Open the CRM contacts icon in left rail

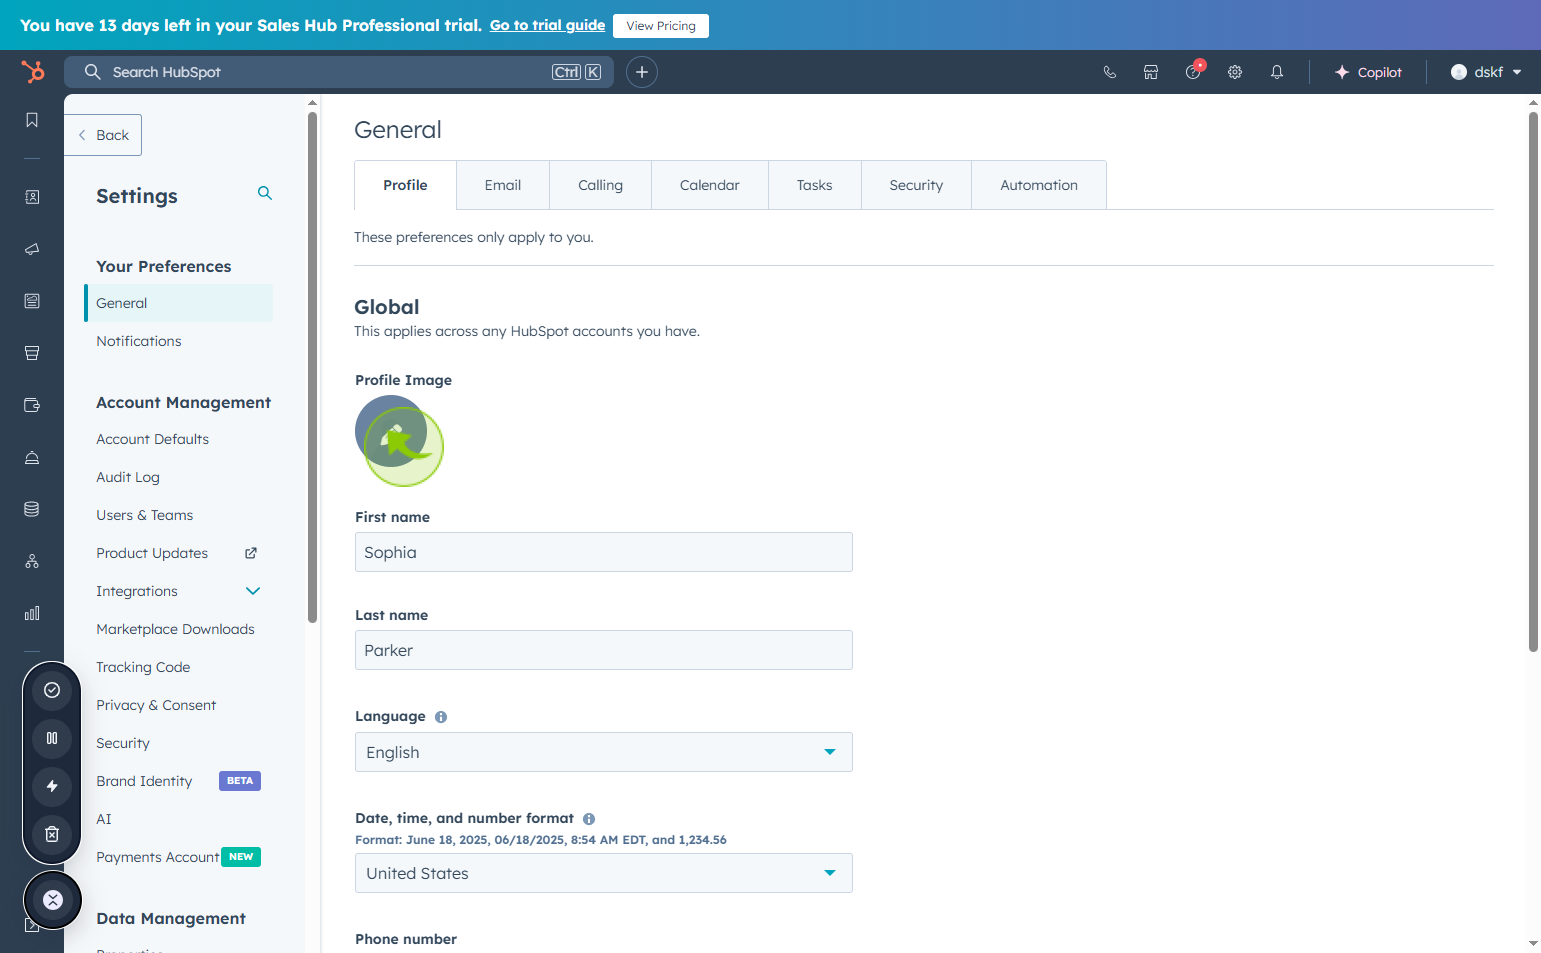tap(32, 197)
